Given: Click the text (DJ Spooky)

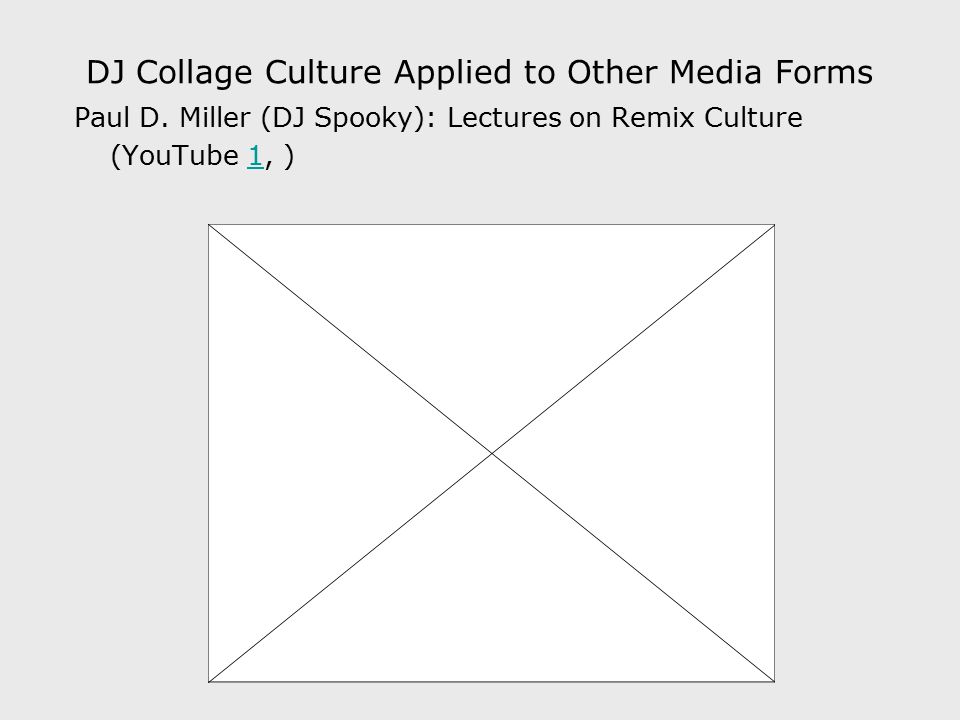Looking at the screenshot, I should (347, 118).
